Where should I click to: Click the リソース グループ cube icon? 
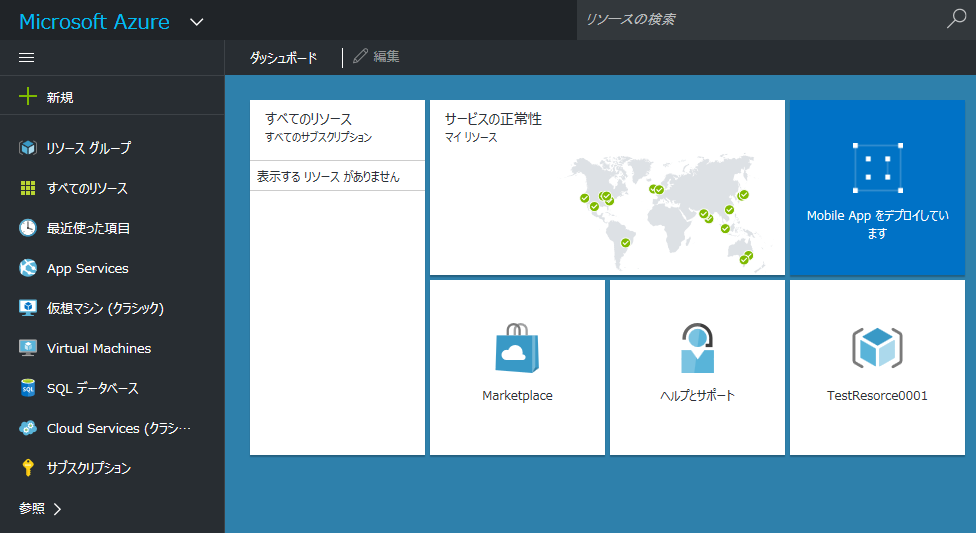pyautogui.click(x=28, y=148)
